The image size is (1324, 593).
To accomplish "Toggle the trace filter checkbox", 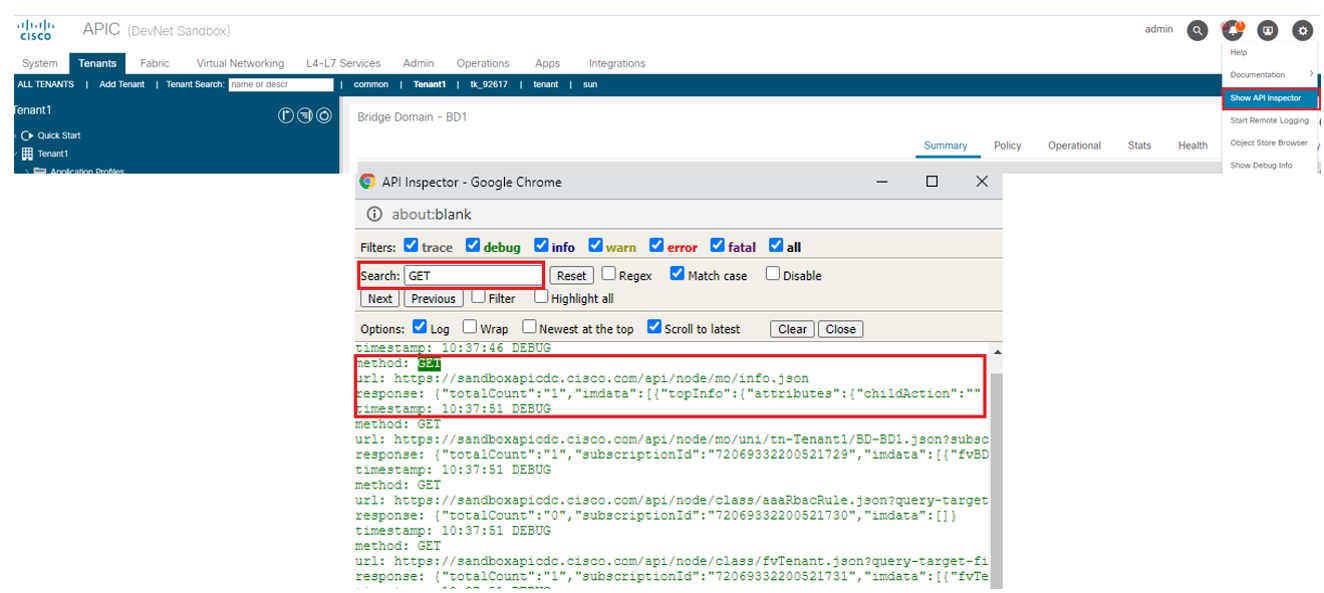I will coord(410,245).
